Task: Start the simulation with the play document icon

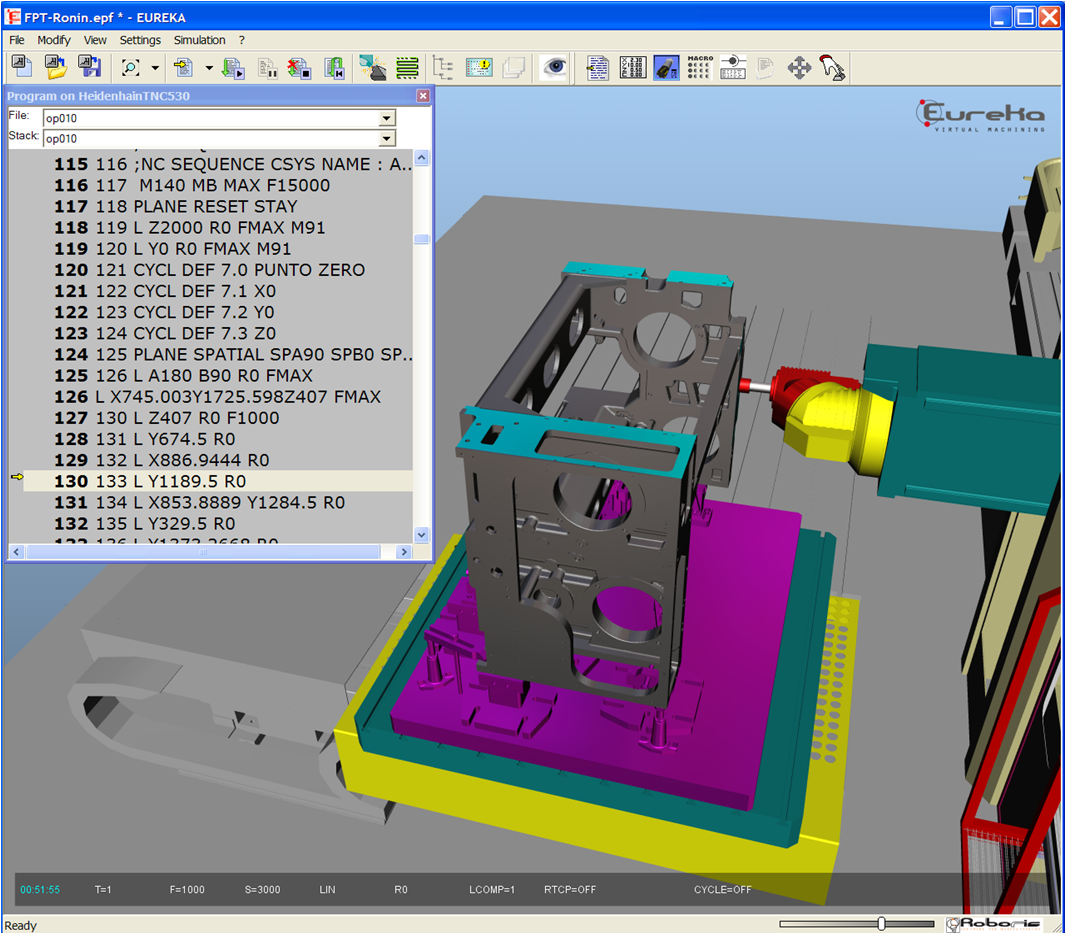Action: point(233,67)
